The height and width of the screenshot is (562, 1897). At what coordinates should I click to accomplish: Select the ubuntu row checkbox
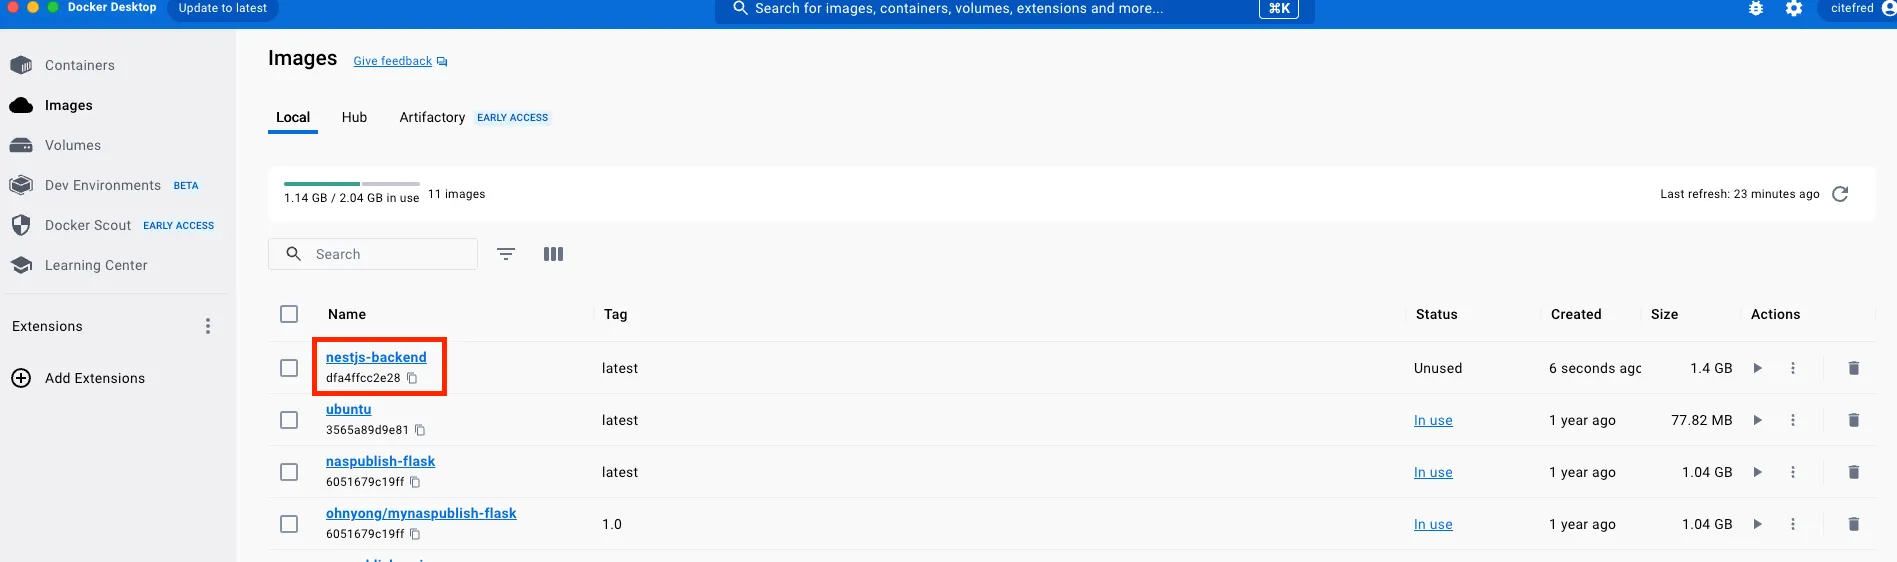289,420
